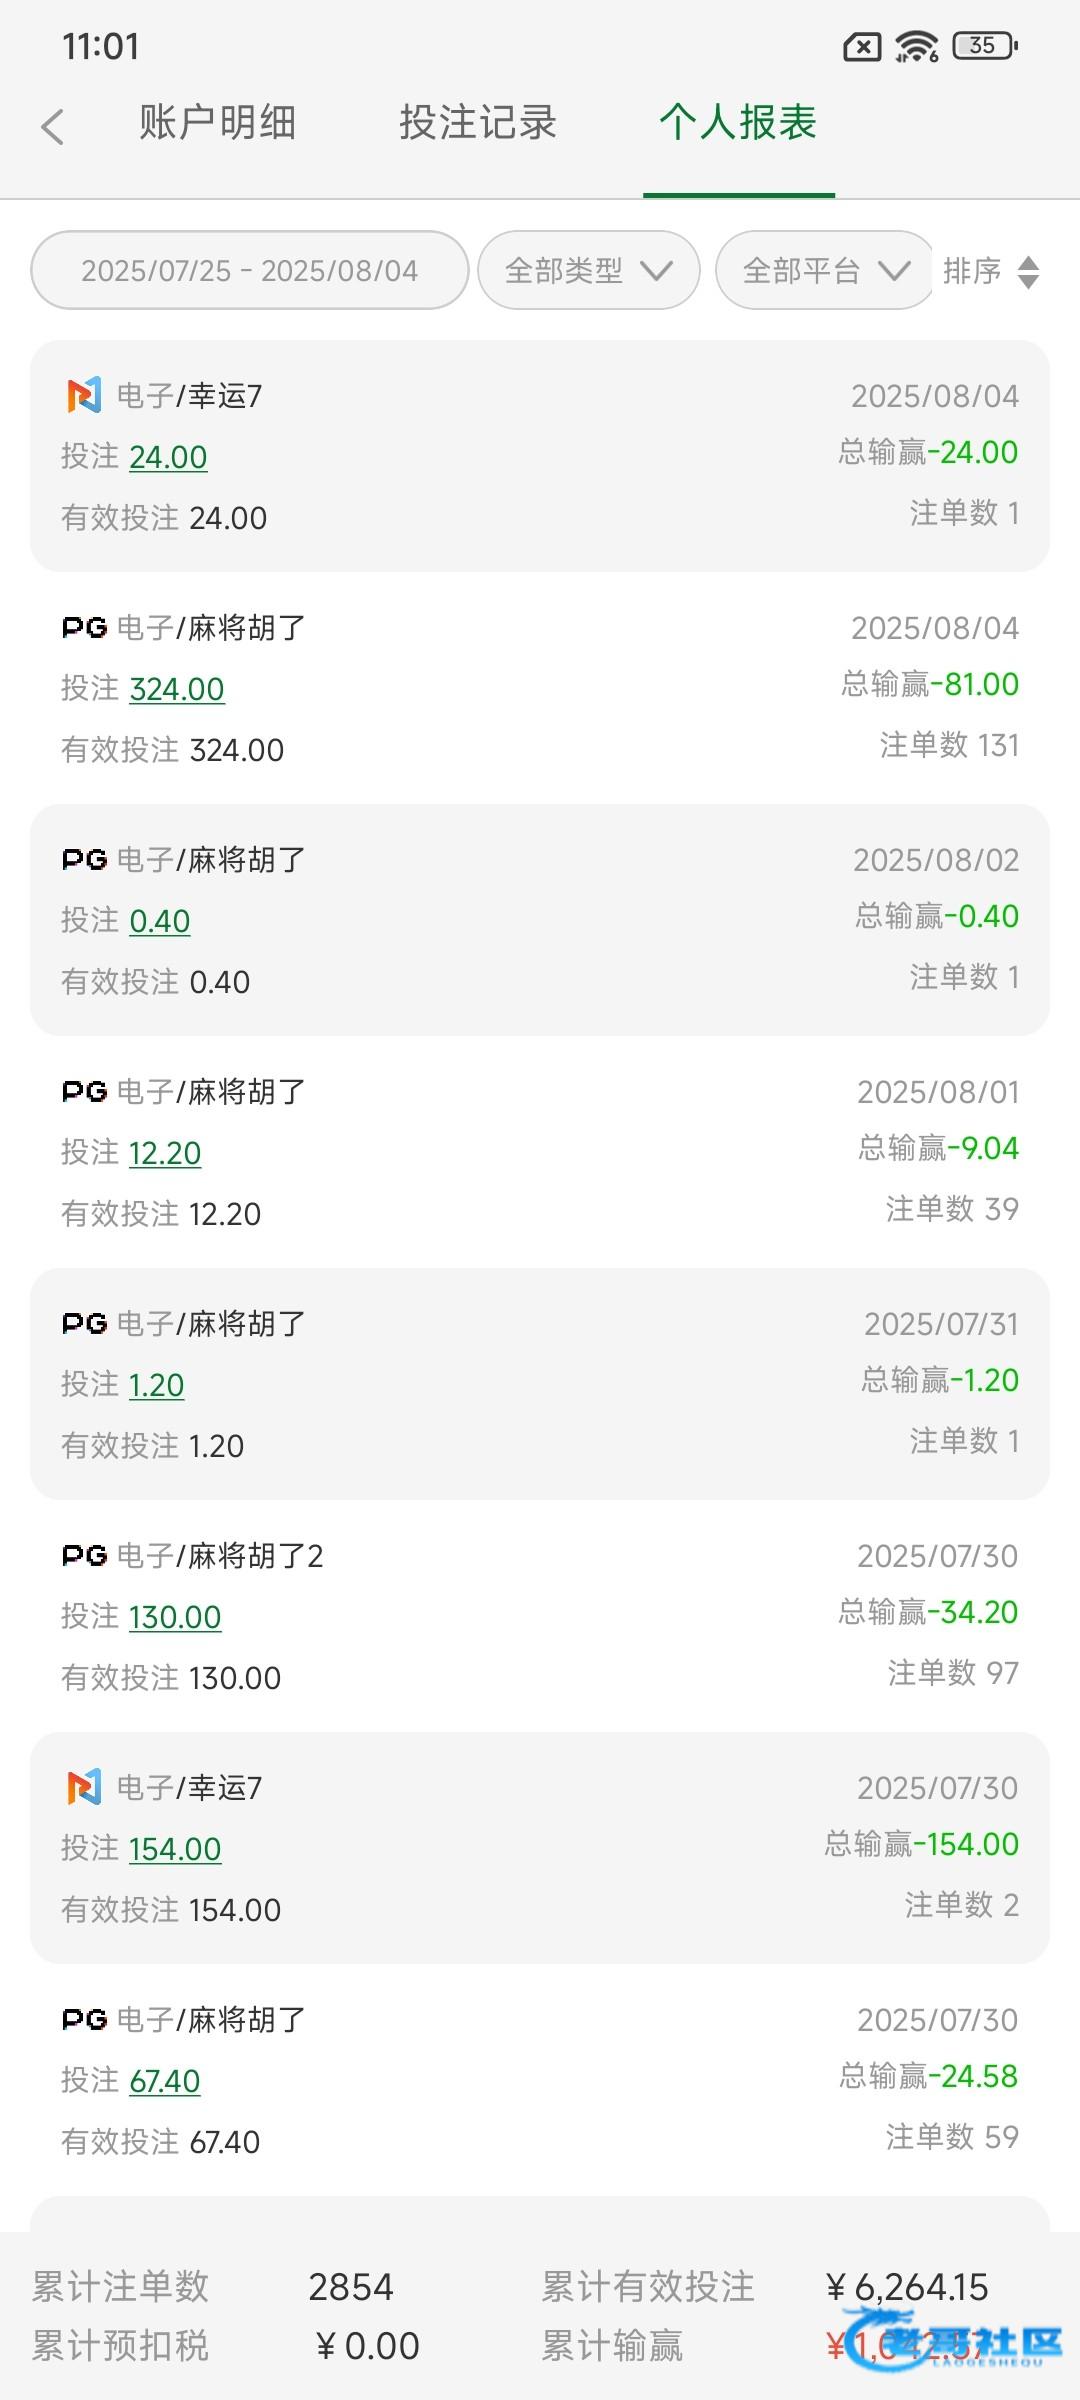
Task: Expand the 全部平台 filter dropdown
Action: tap(825, 271)
